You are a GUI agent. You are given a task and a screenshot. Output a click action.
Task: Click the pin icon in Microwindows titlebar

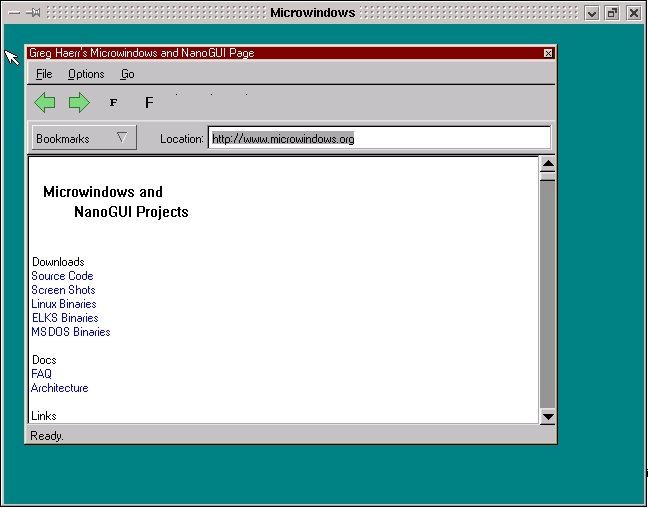click(x=33, y=13)
